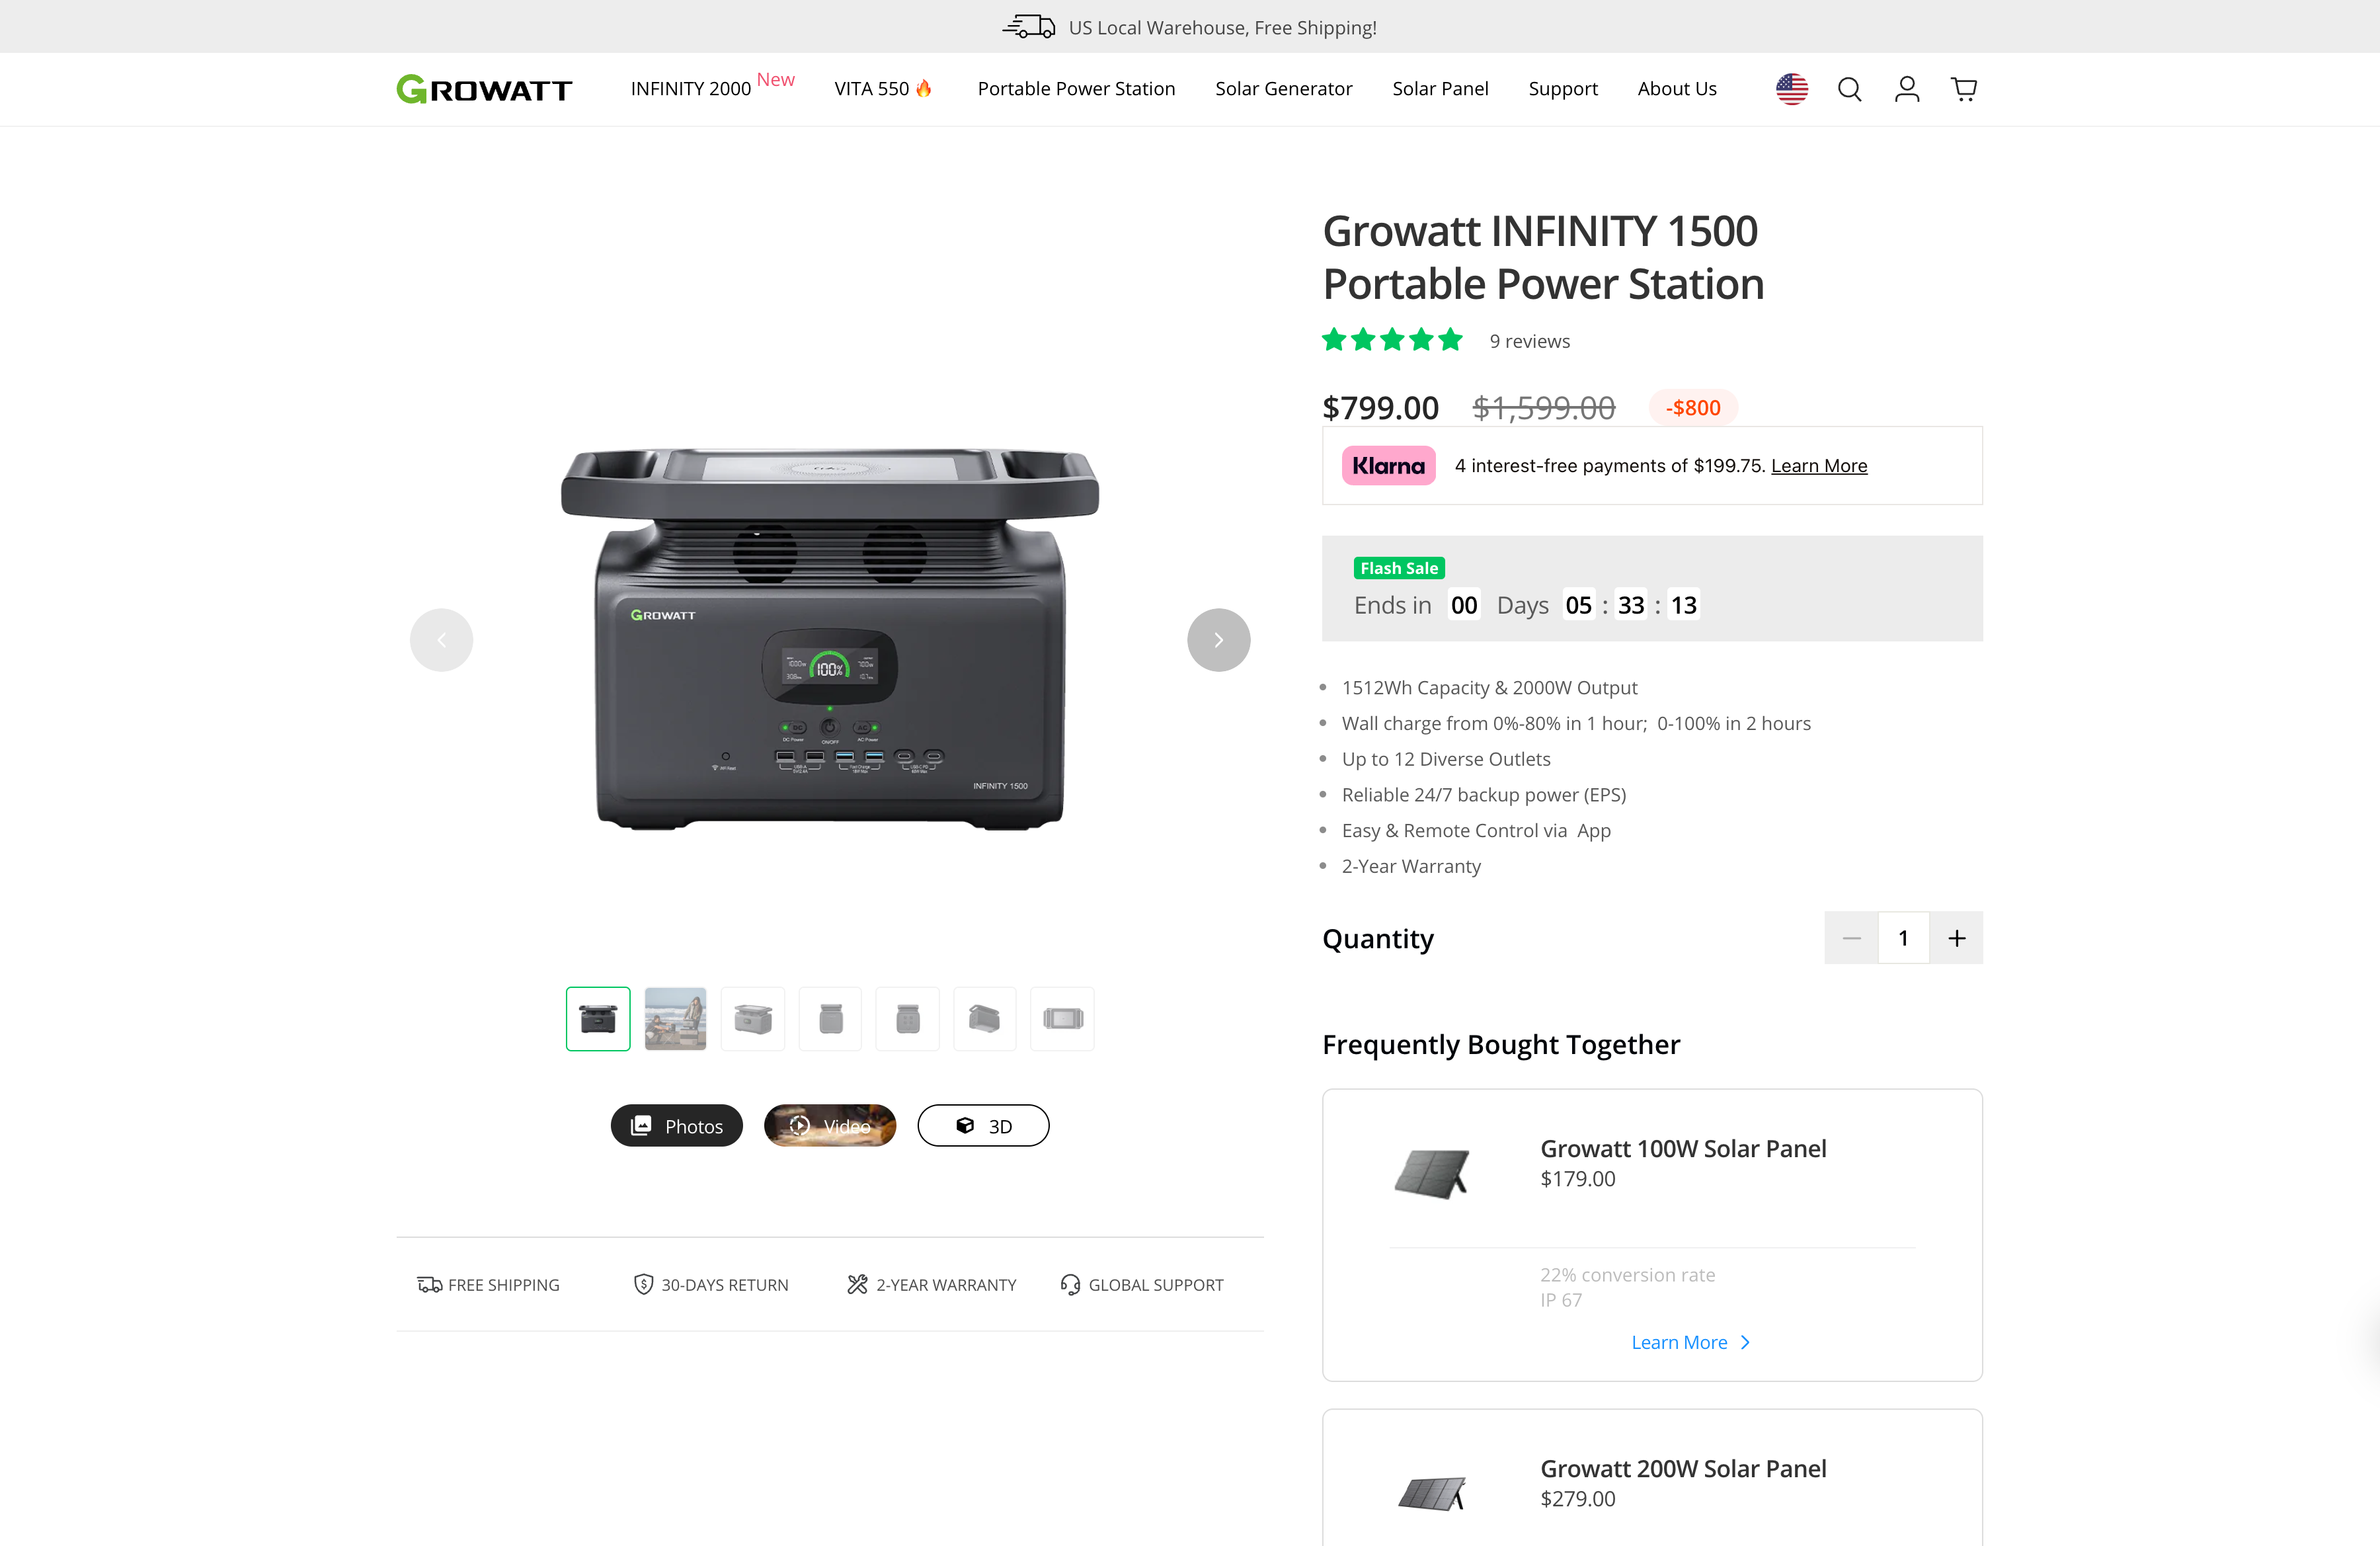Click Klarna Learn More link
The height and width of the screenshot is (1546, 2380).
tap(1818, 466)
